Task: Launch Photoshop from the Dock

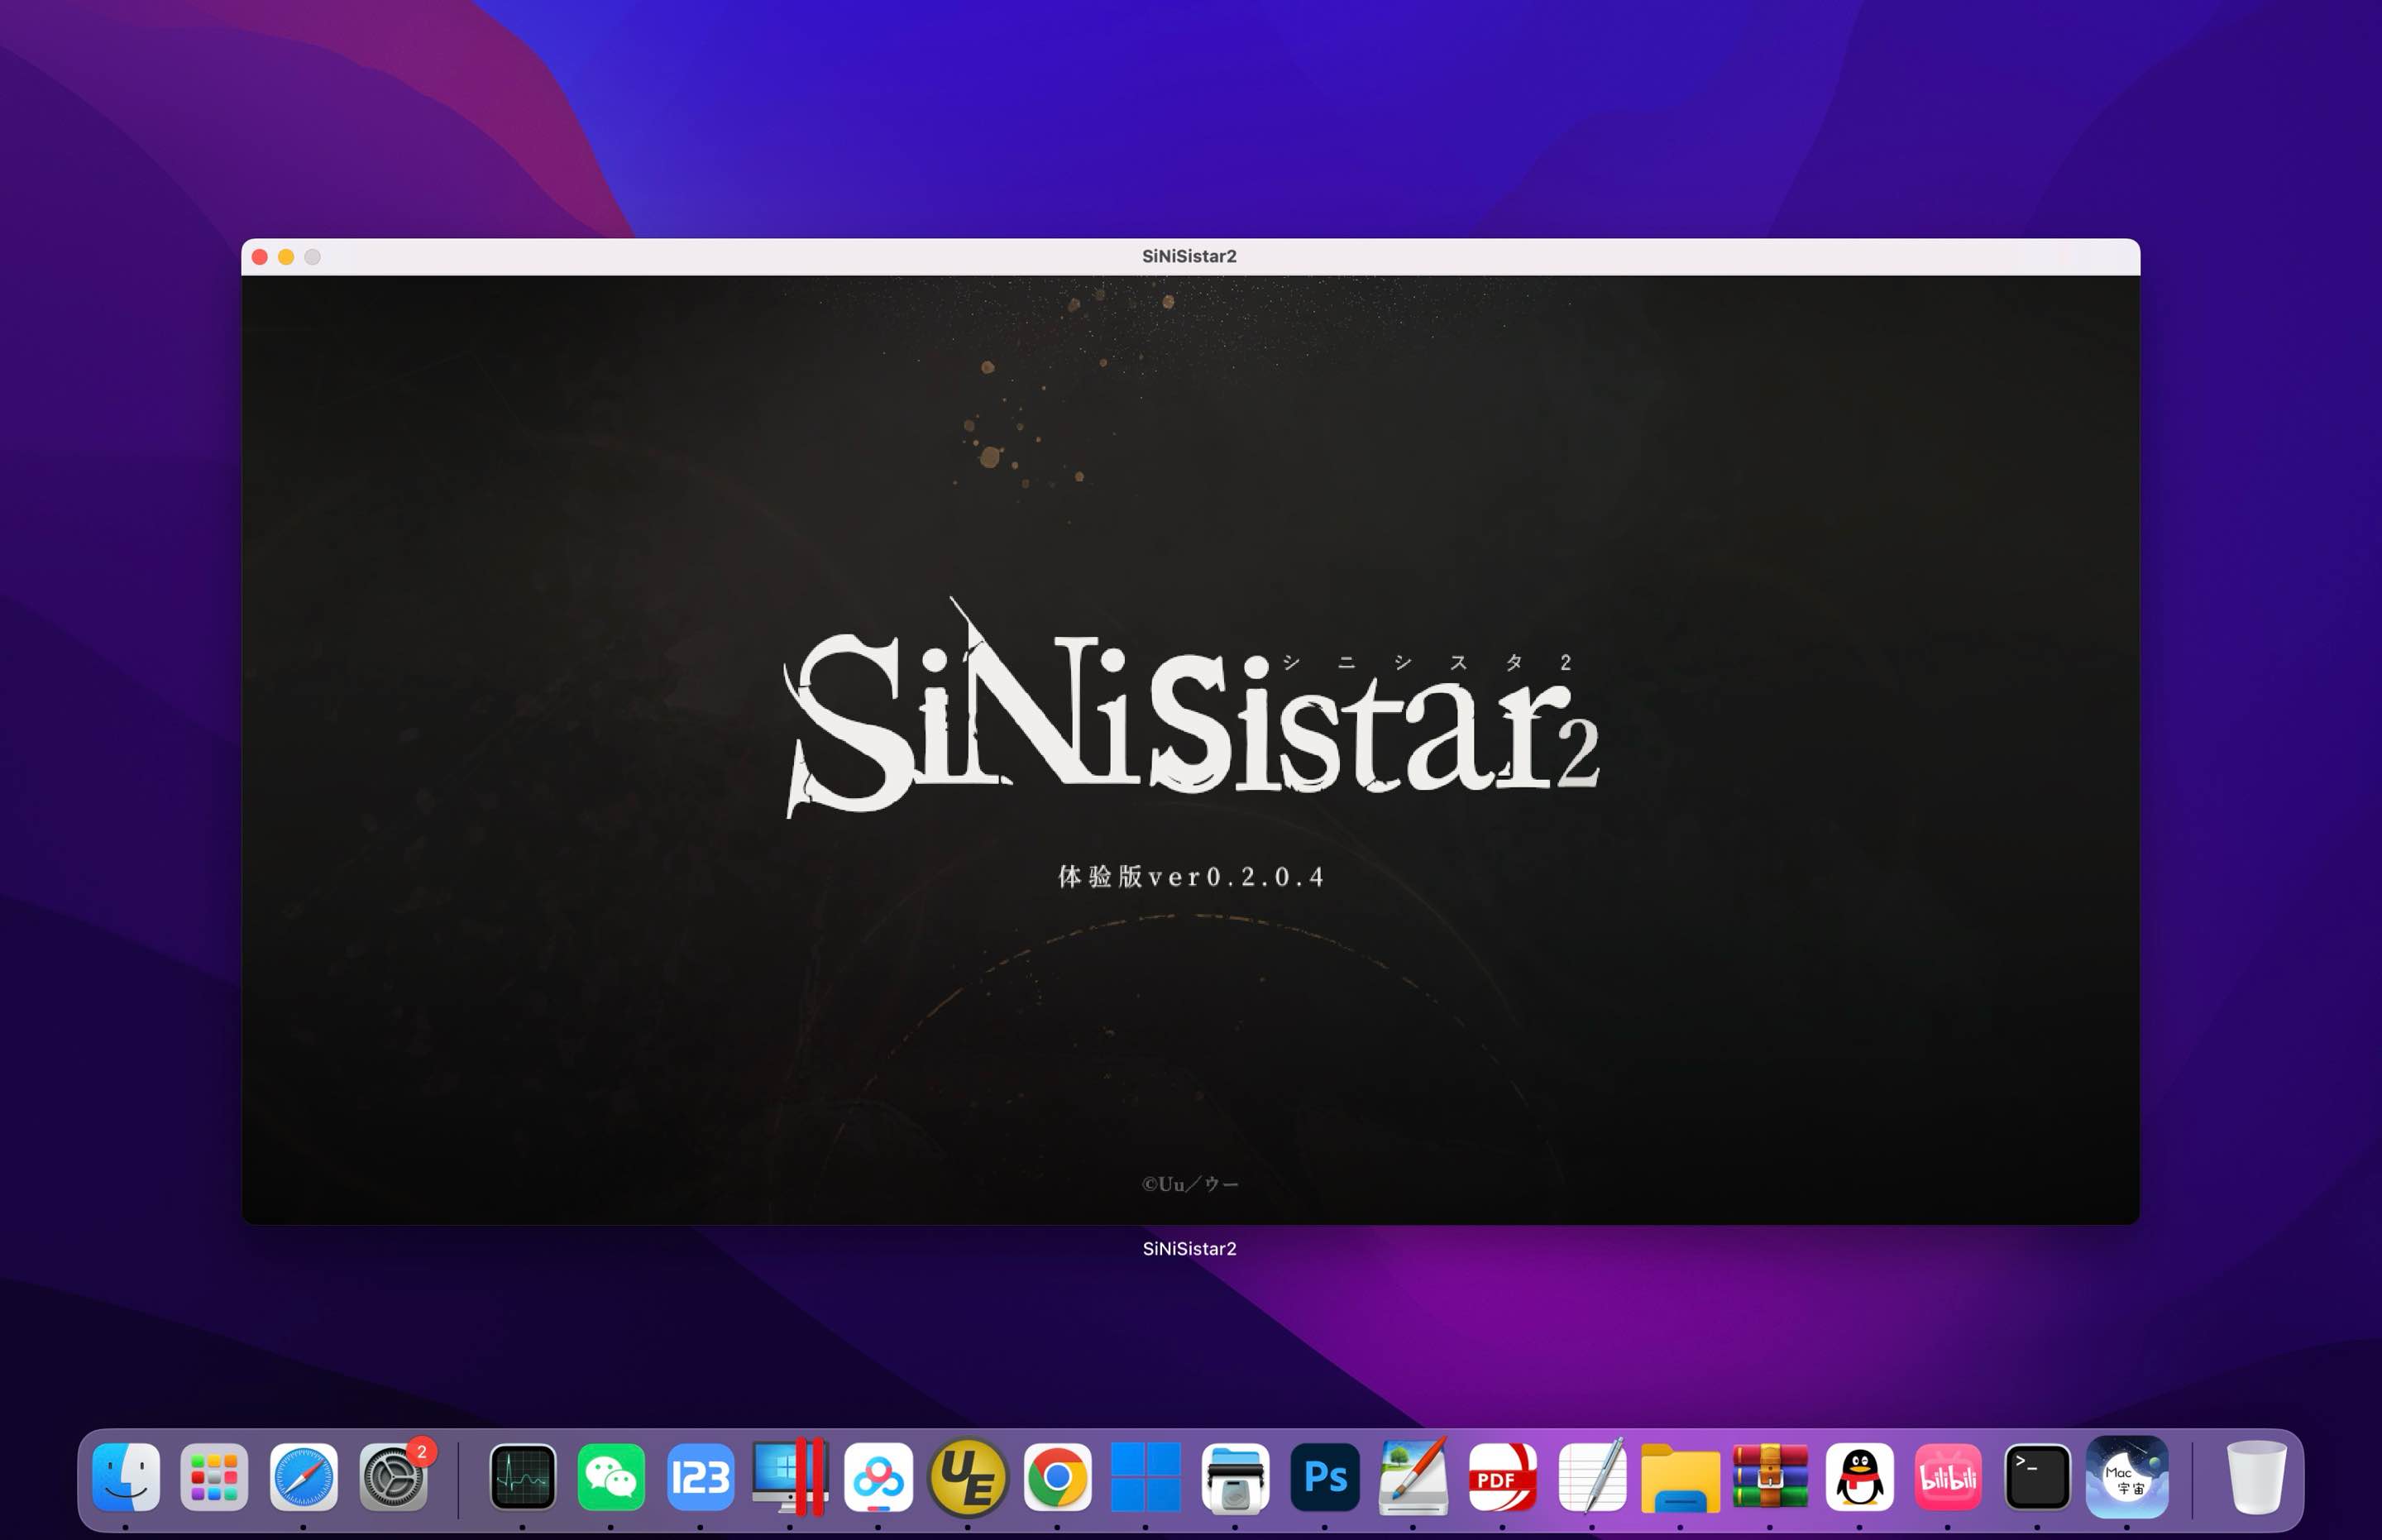Action: (1324, 1477)
